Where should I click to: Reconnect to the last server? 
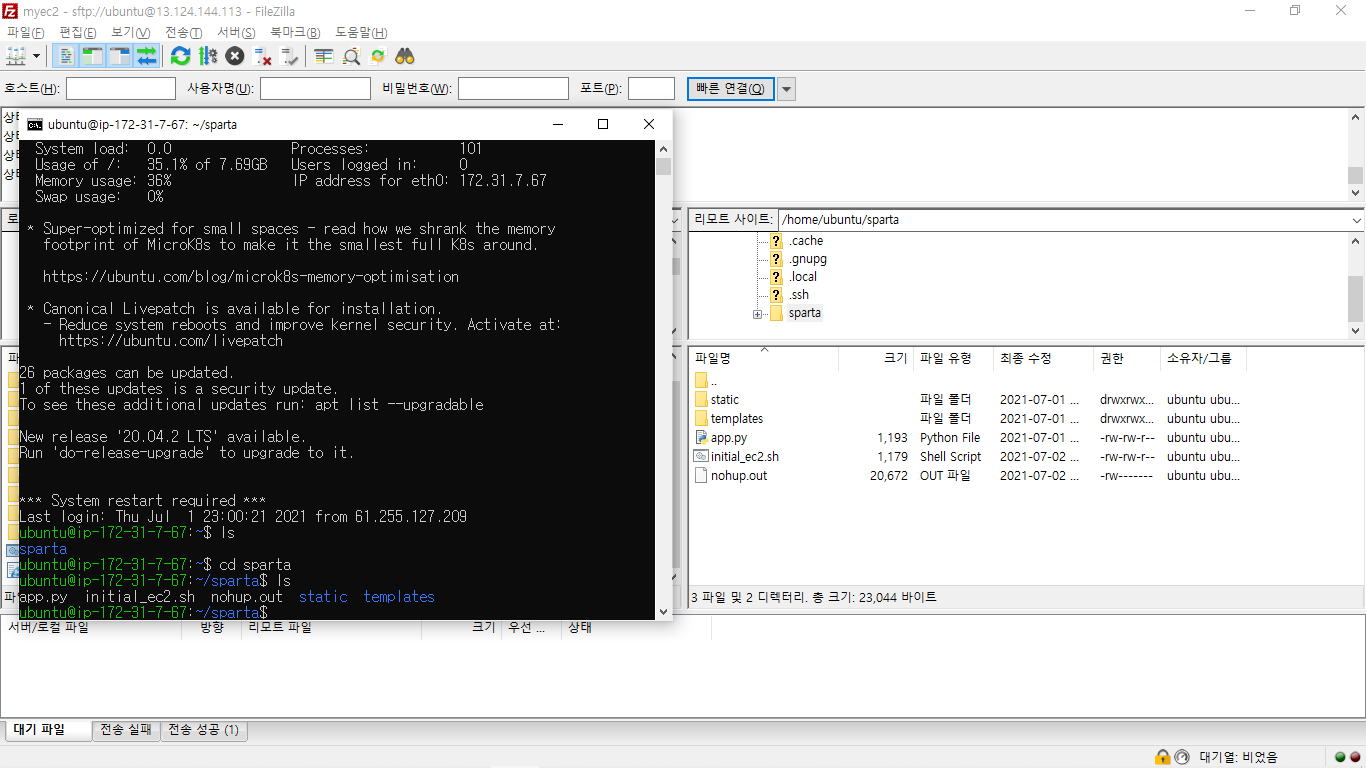(x=289, y=56)
